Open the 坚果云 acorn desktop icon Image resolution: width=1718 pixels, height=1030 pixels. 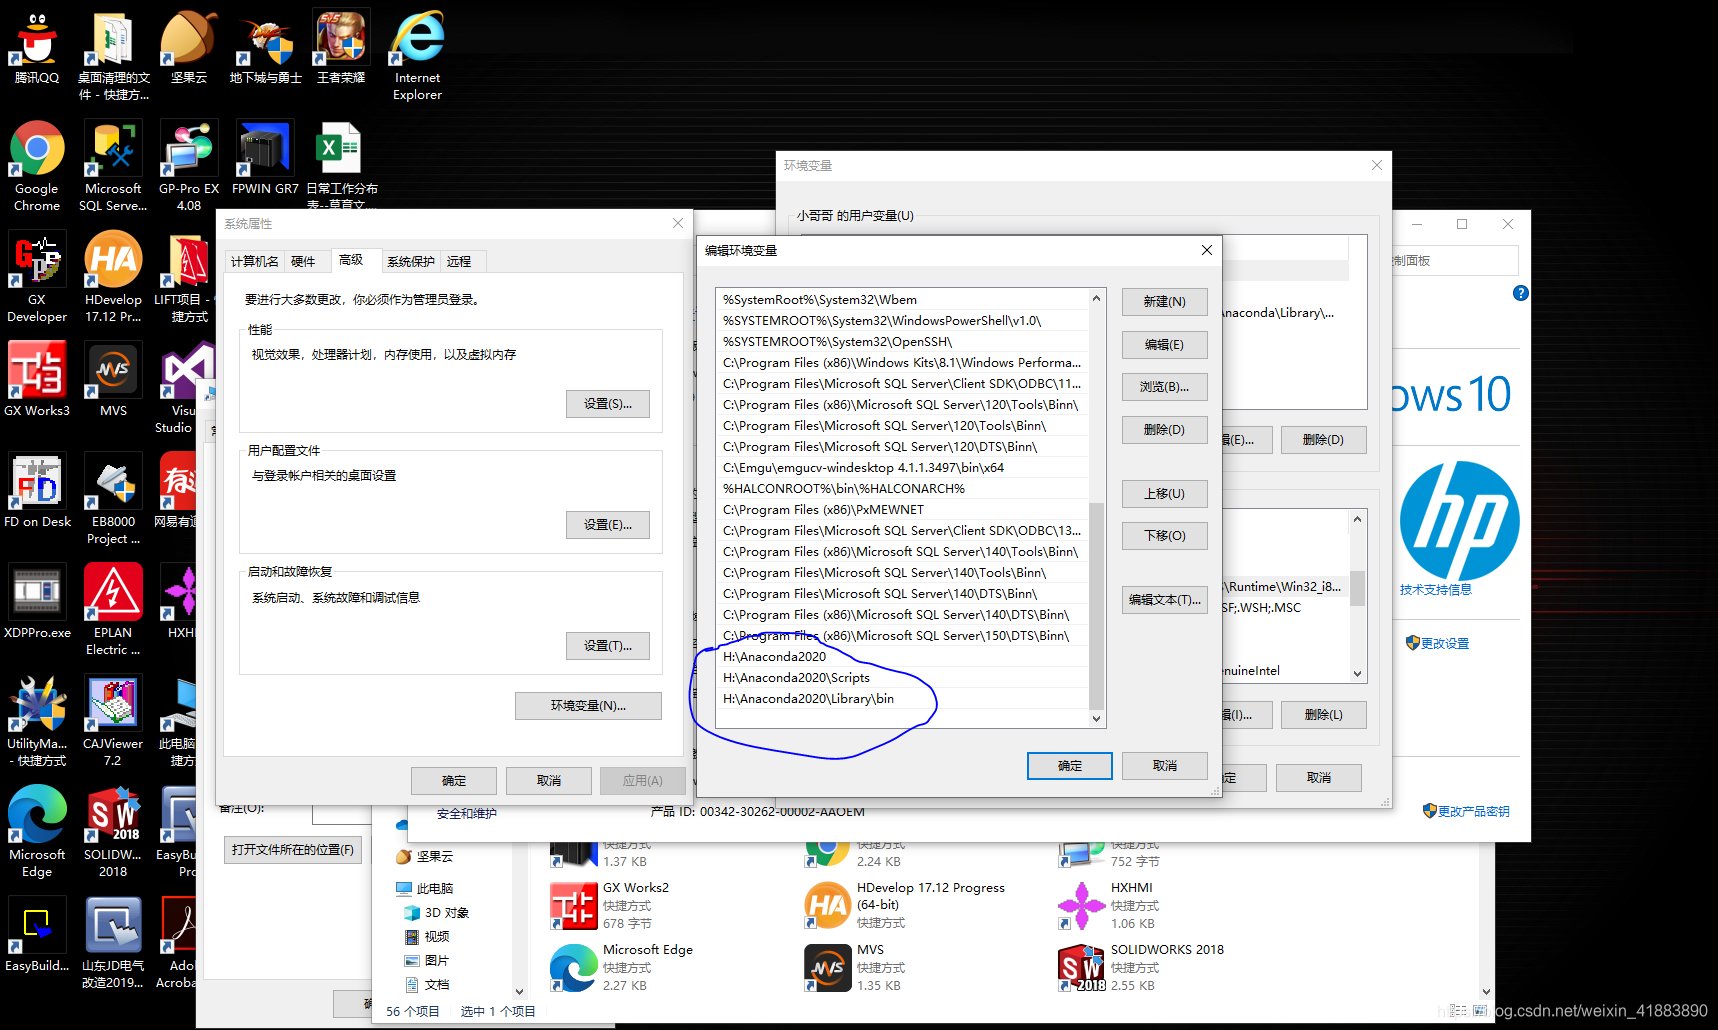[189, 48]
